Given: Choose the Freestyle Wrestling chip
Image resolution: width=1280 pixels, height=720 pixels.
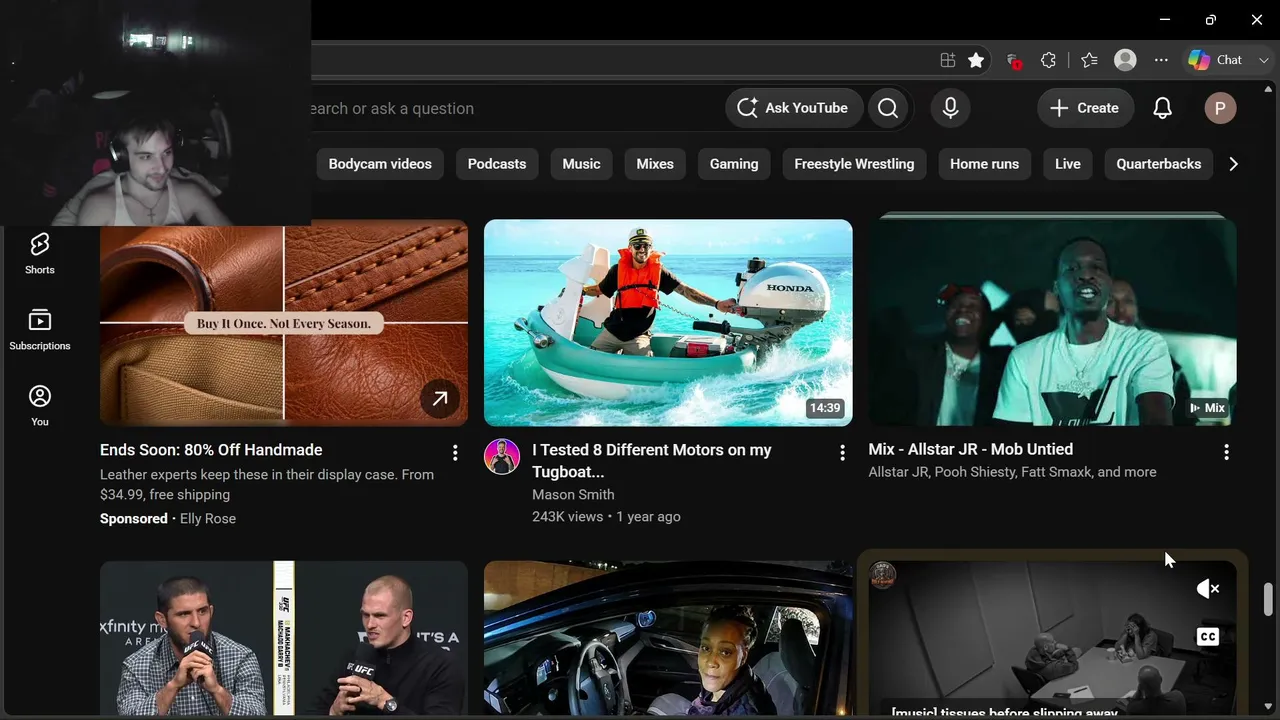Looking at the screenshot, I should coord(854,164).
